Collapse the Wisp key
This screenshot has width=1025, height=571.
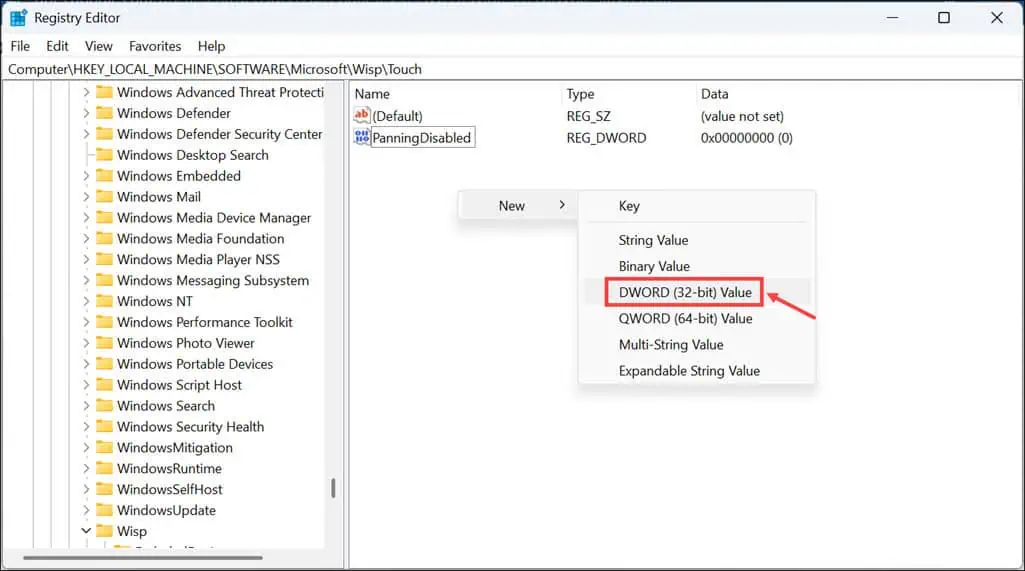[x=86, y=531]
